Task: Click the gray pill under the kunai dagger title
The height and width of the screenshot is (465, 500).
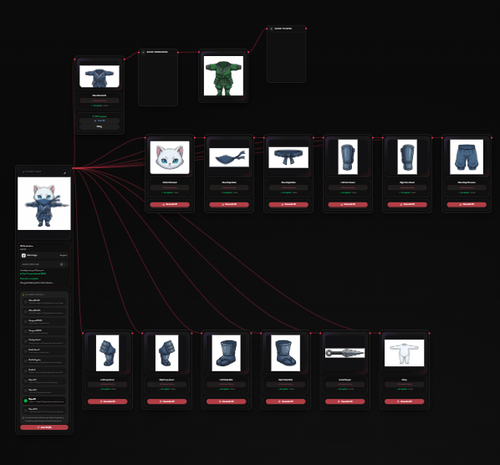Action: [345, 384]
